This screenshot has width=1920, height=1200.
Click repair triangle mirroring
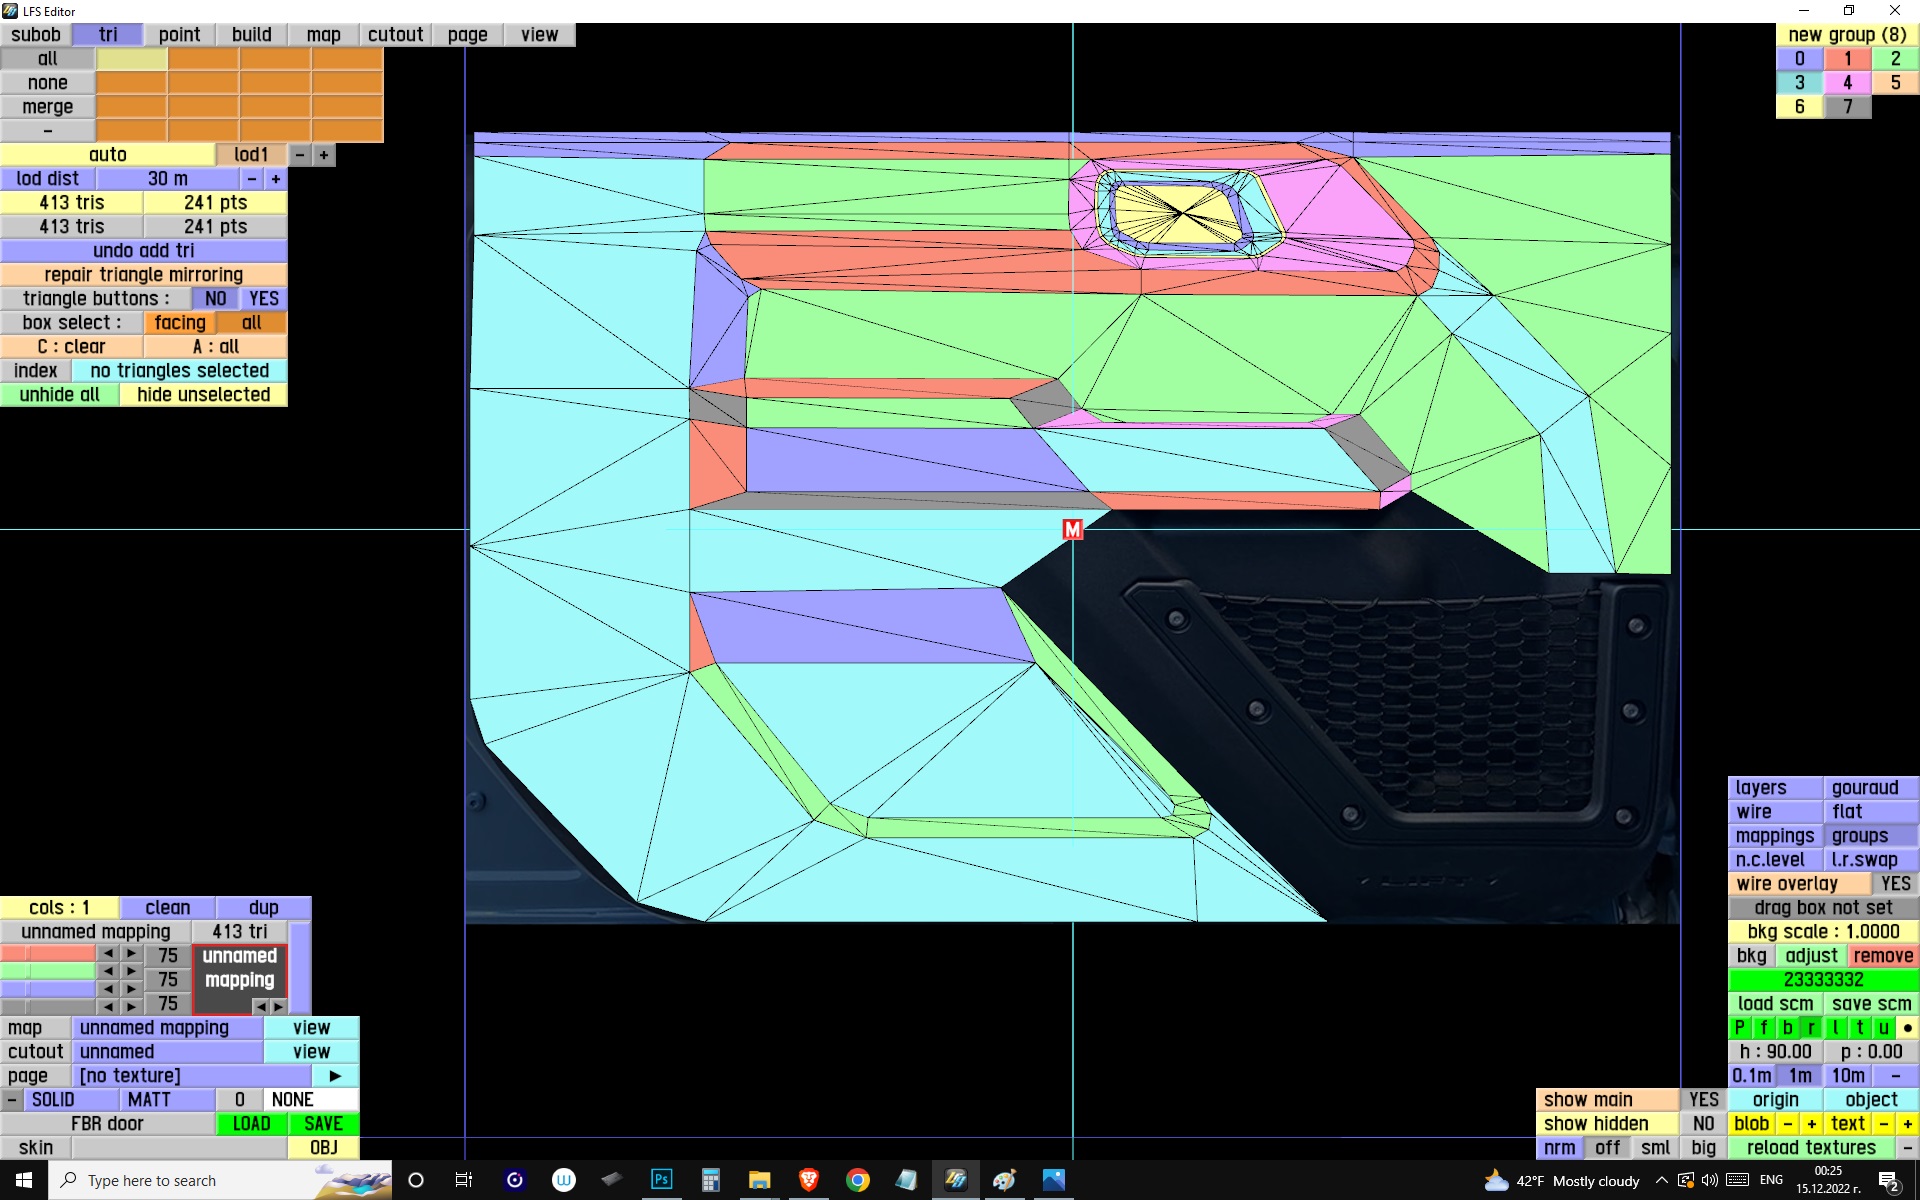(143, 275)
